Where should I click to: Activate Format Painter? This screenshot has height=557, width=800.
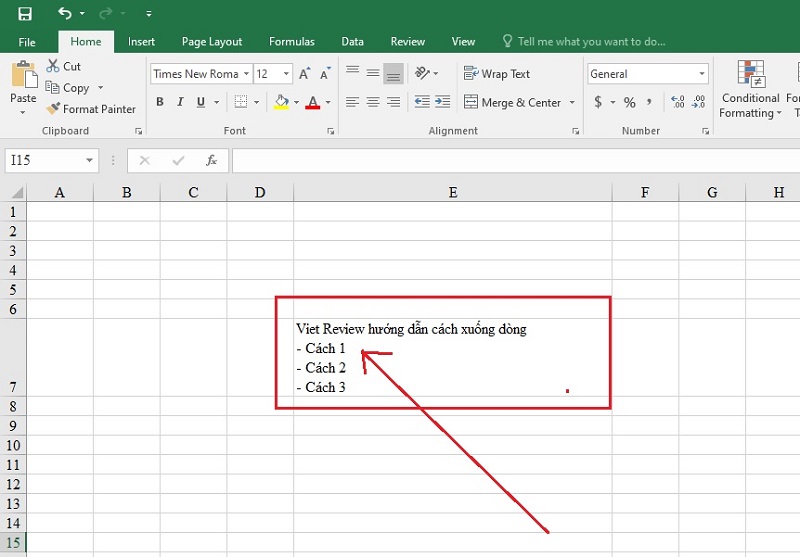91,109
